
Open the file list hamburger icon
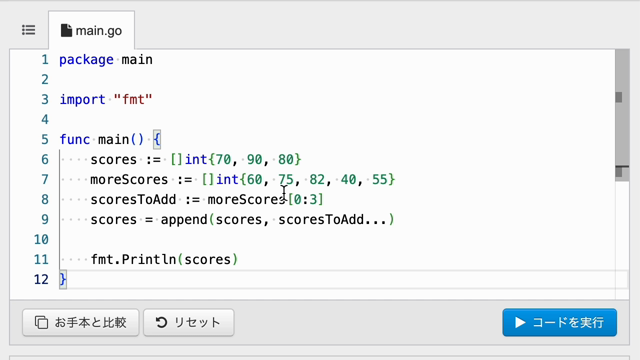click(x=29, y=30)
